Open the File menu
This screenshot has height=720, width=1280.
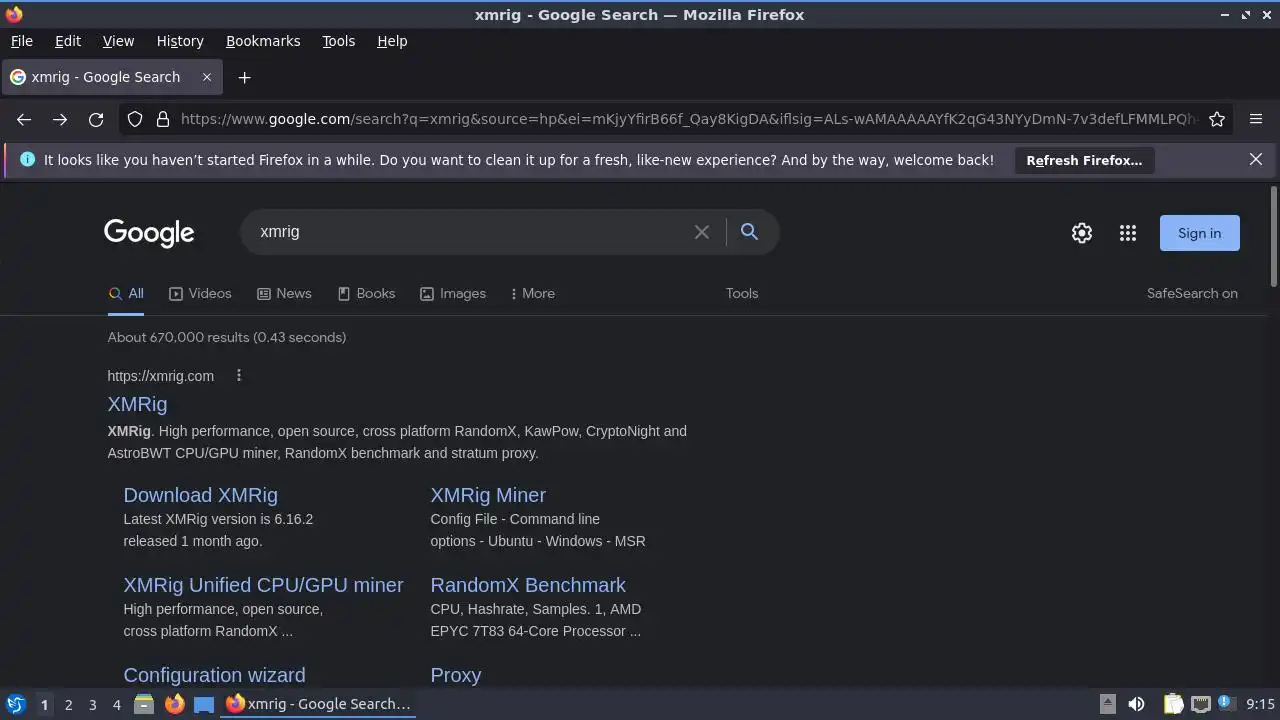pos(21,41)
